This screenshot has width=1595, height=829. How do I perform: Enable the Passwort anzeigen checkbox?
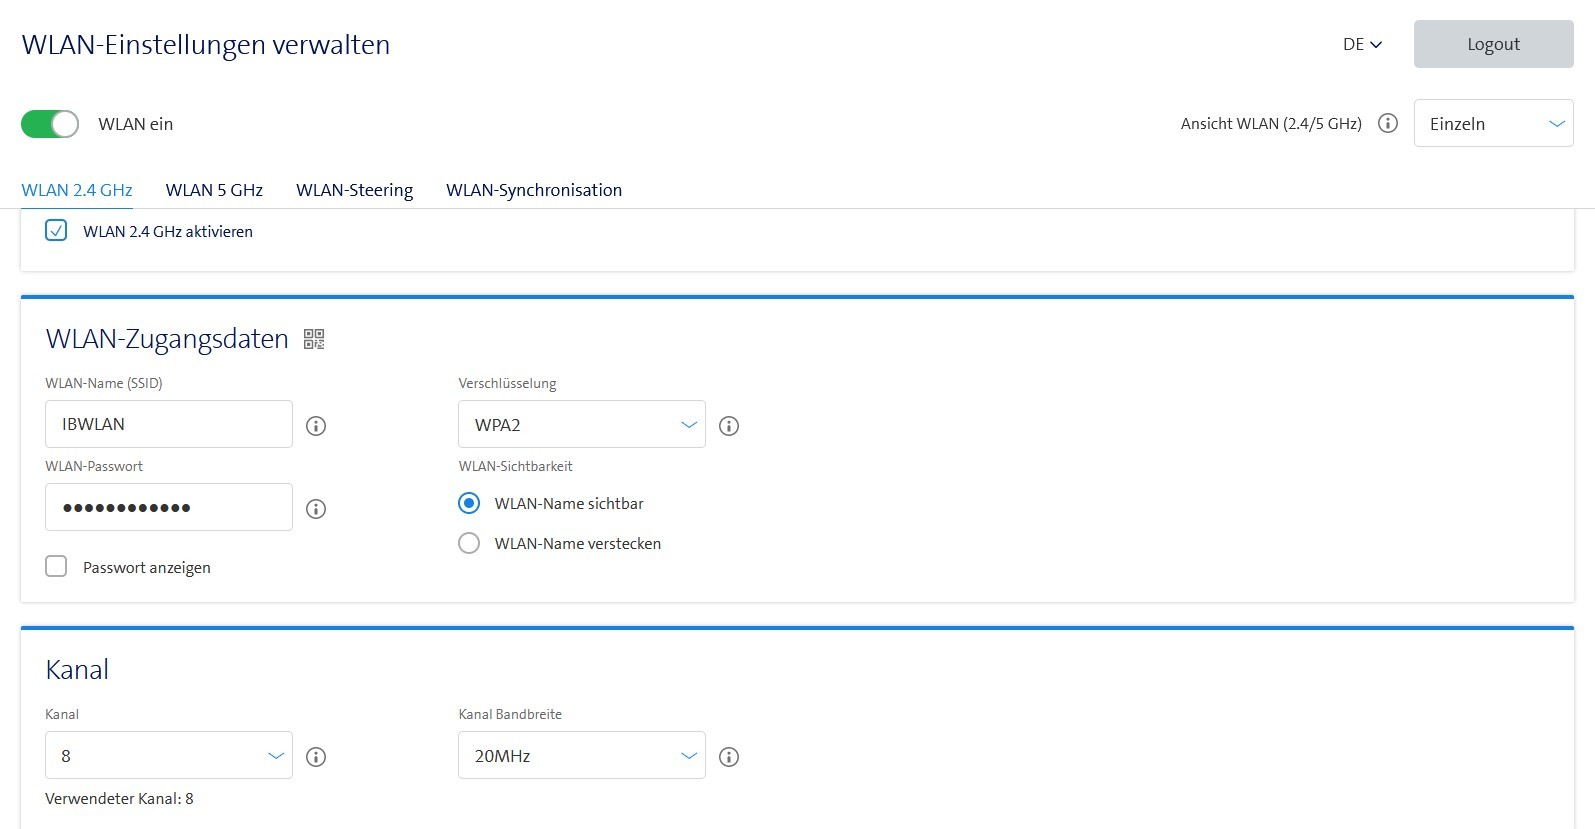point(57,567)
